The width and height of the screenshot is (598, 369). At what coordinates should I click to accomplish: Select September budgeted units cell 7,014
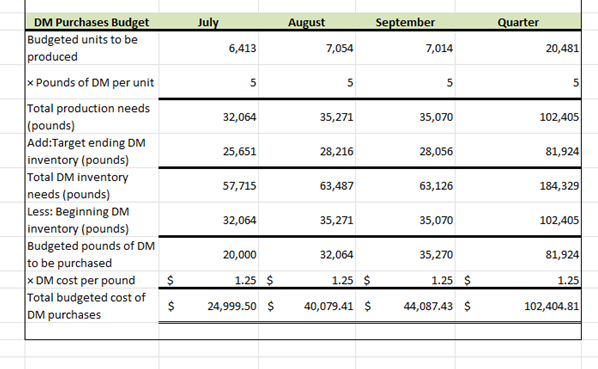[x=405, y=48]
